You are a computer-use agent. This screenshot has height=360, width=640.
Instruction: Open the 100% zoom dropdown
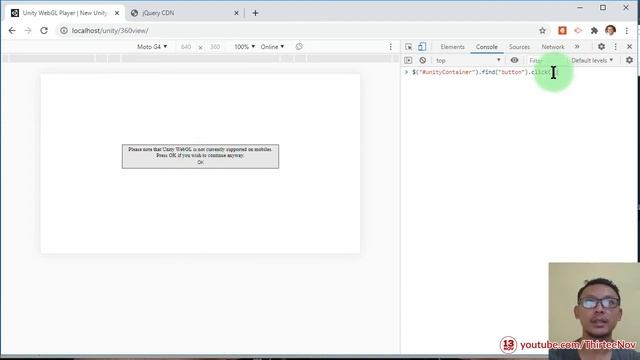[x=244, y=47]
